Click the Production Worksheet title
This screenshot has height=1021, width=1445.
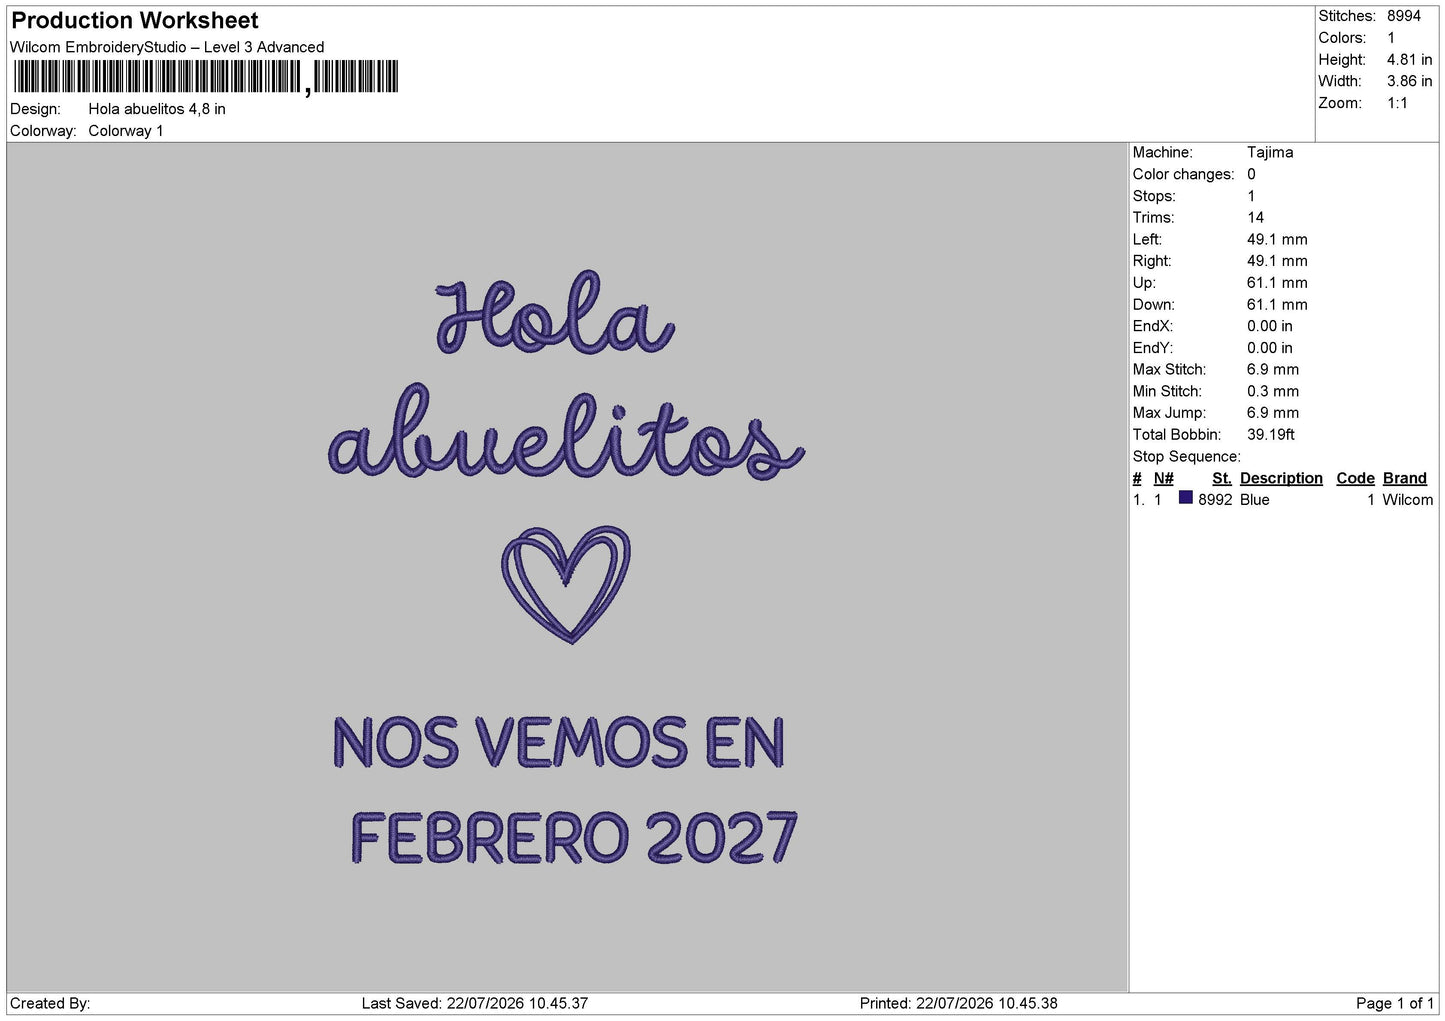(135, 20)
